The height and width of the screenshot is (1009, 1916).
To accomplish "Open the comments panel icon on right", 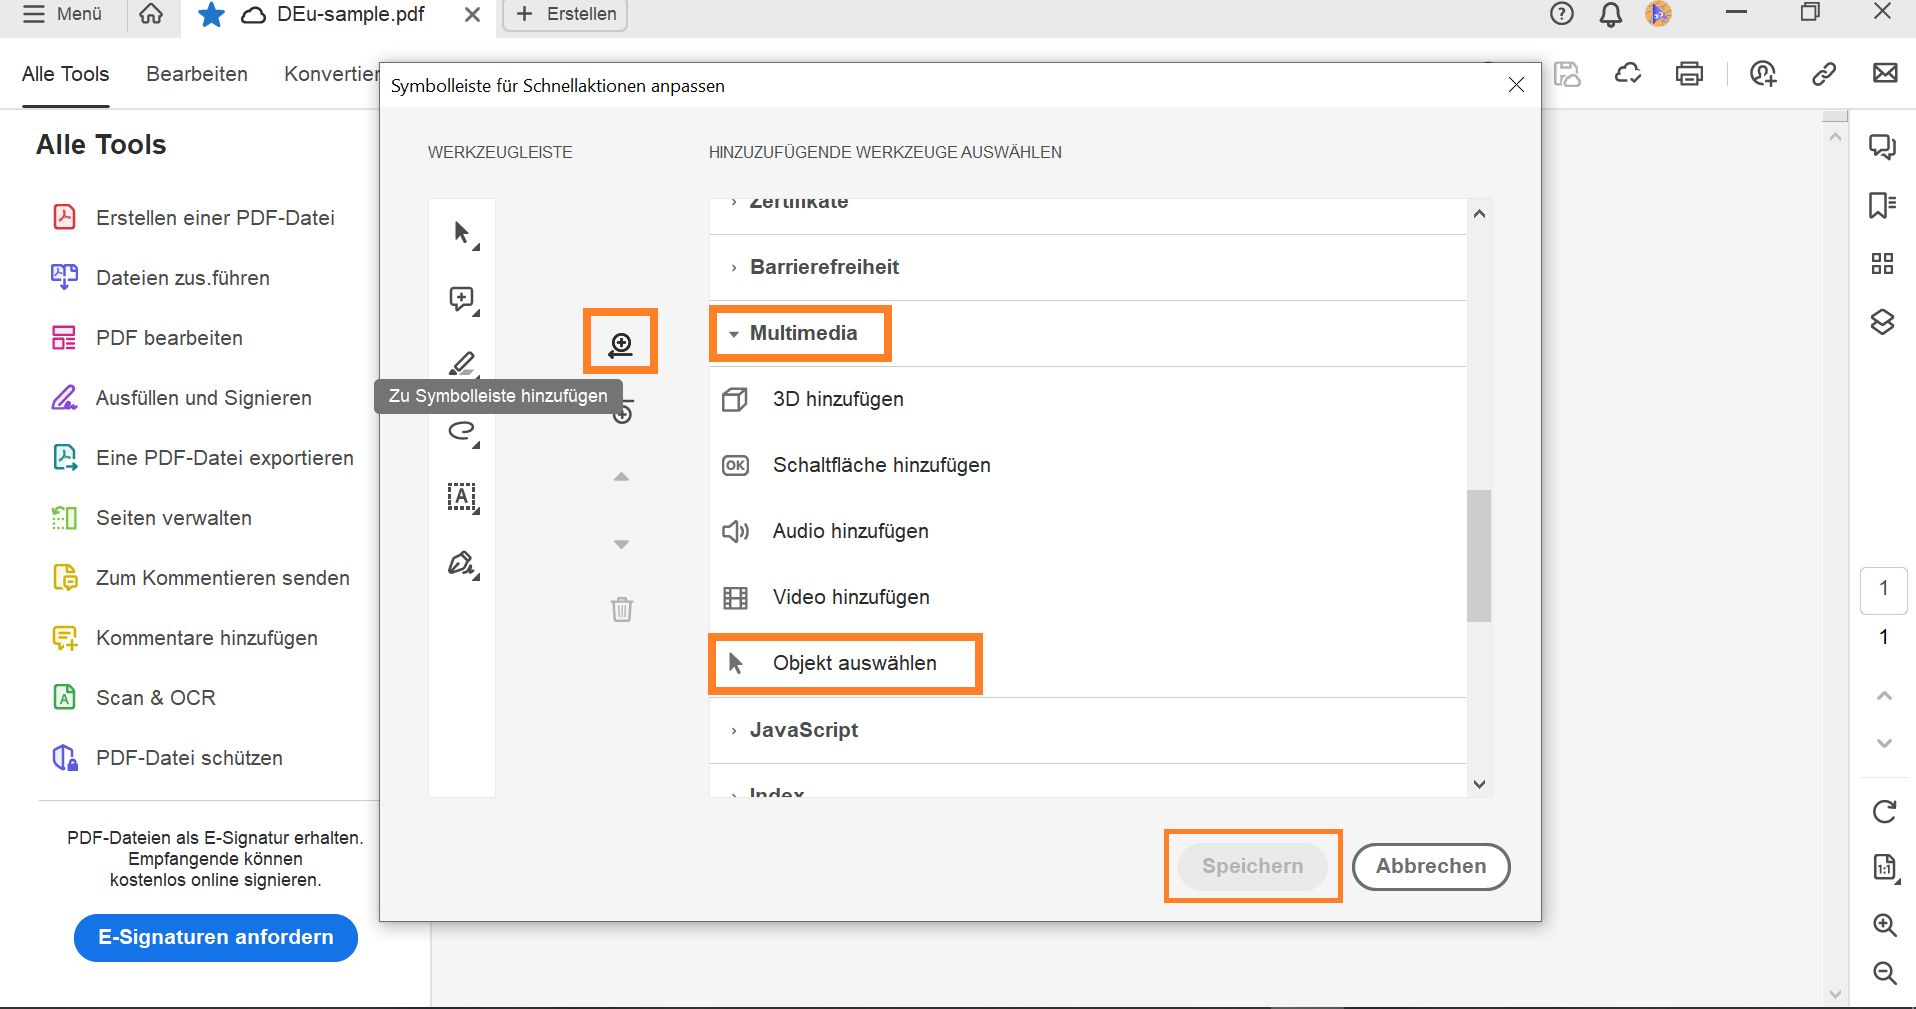I will click(x=1882, y=147).
